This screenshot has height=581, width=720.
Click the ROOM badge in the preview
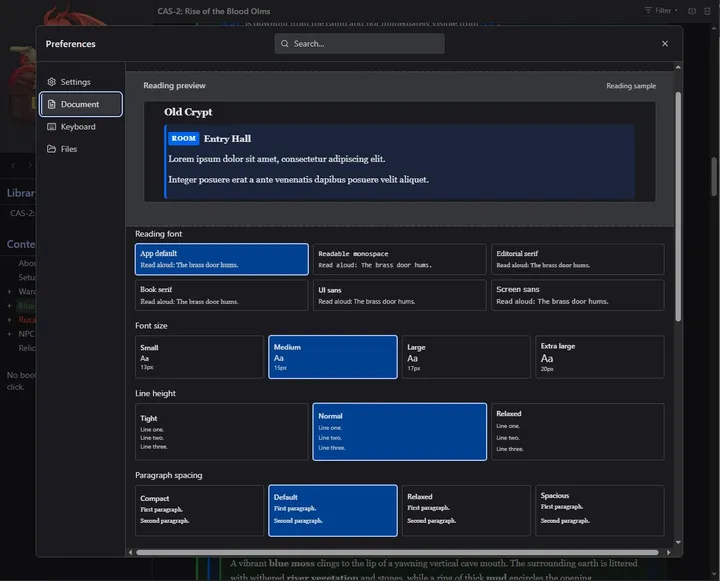[184, 138]
